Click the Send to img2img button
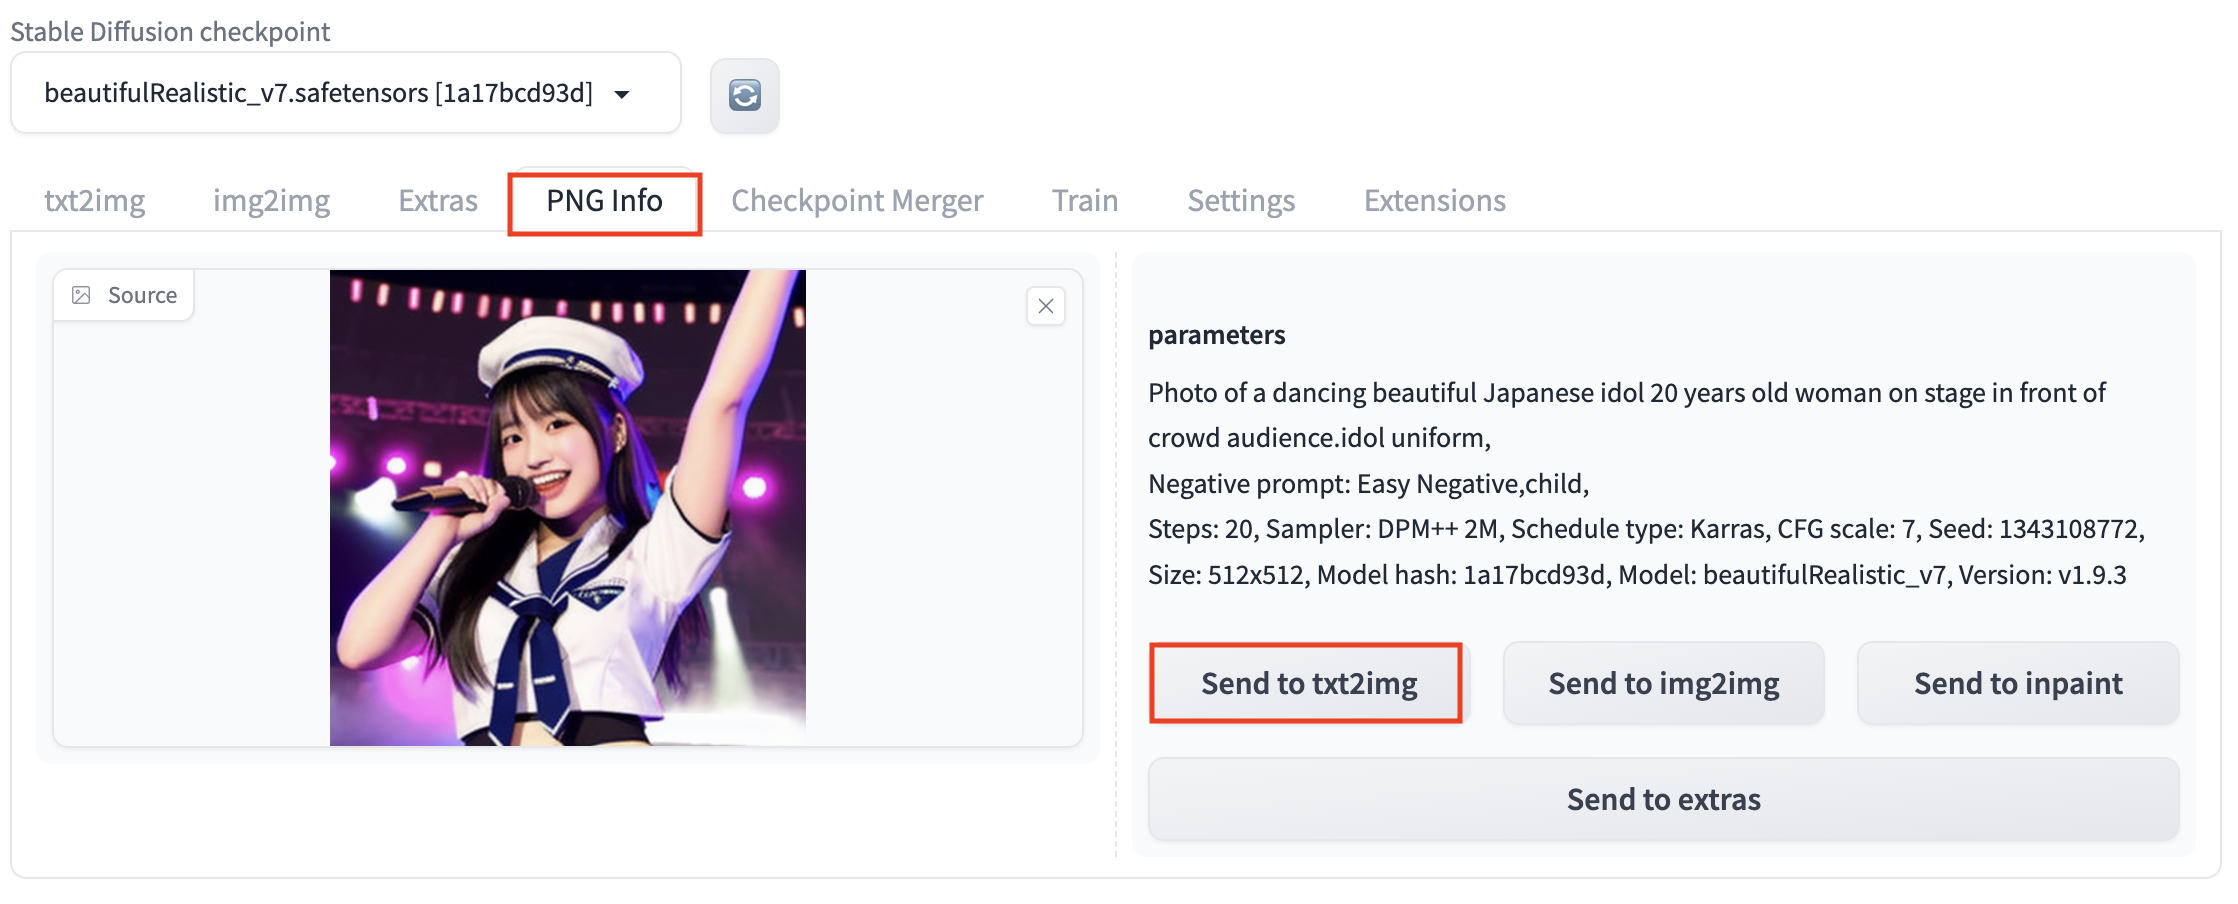2238x904 pixels. [x=1663, y=683]
